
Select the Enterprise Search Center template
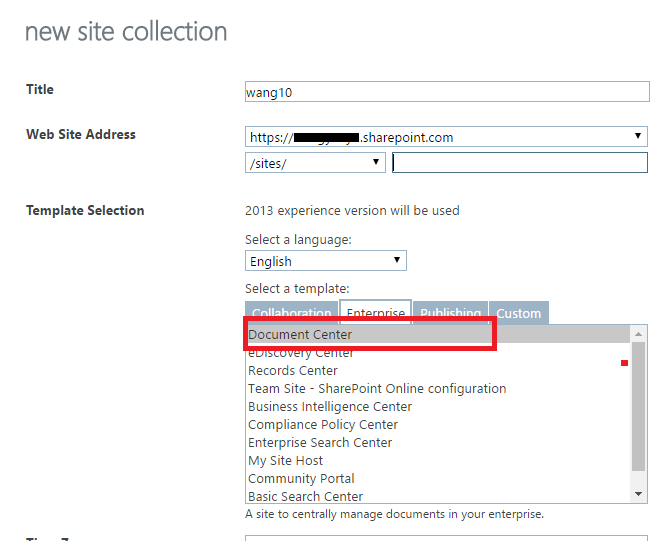coord(438,443)
